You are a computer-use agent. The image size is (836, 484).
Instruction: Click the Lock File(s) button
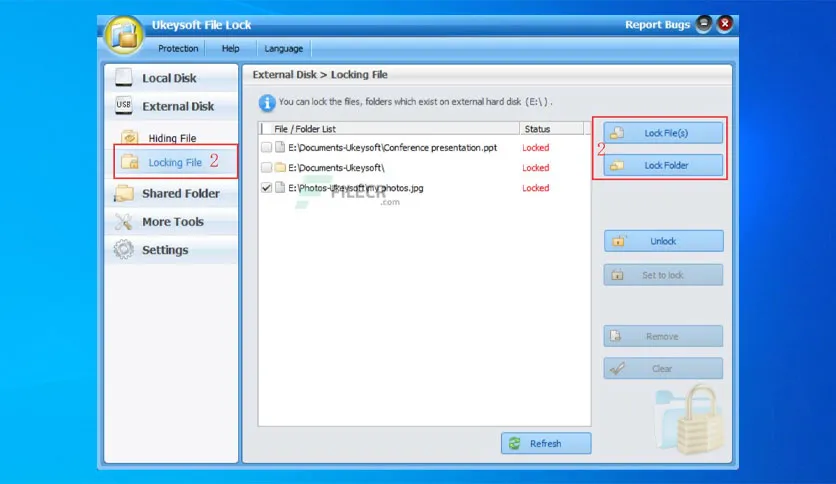tap(663, 133)
